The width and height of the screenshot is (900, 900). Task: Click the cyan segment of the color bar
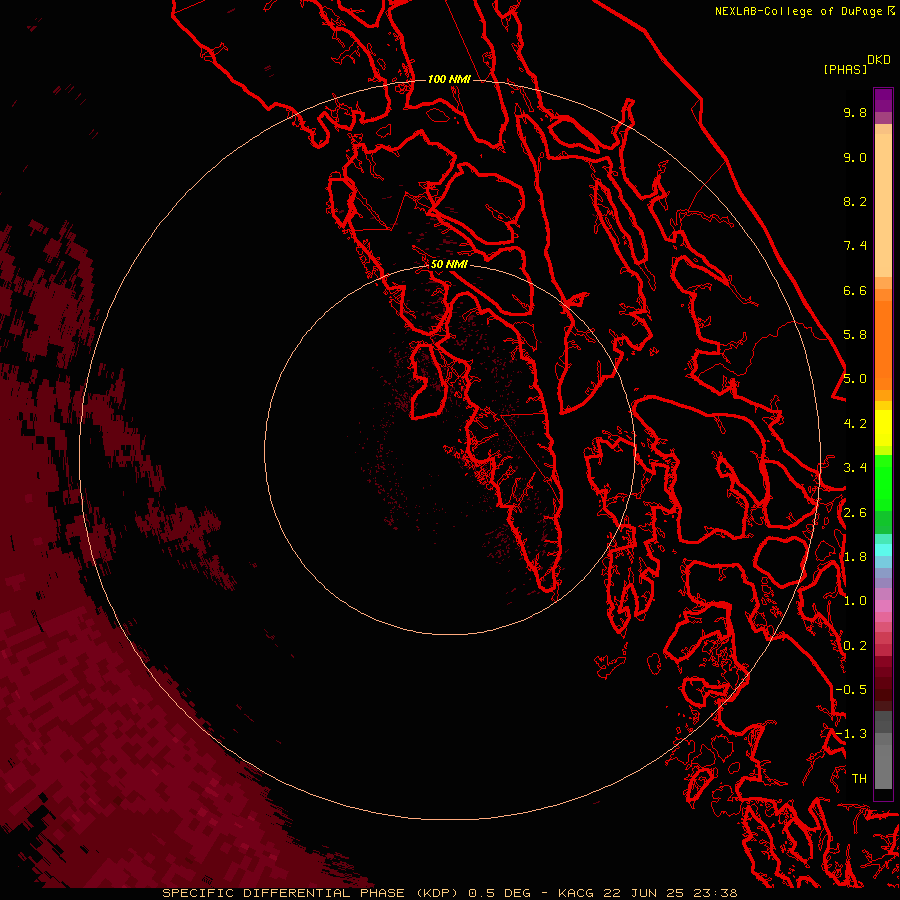click(x=883, y=550)
